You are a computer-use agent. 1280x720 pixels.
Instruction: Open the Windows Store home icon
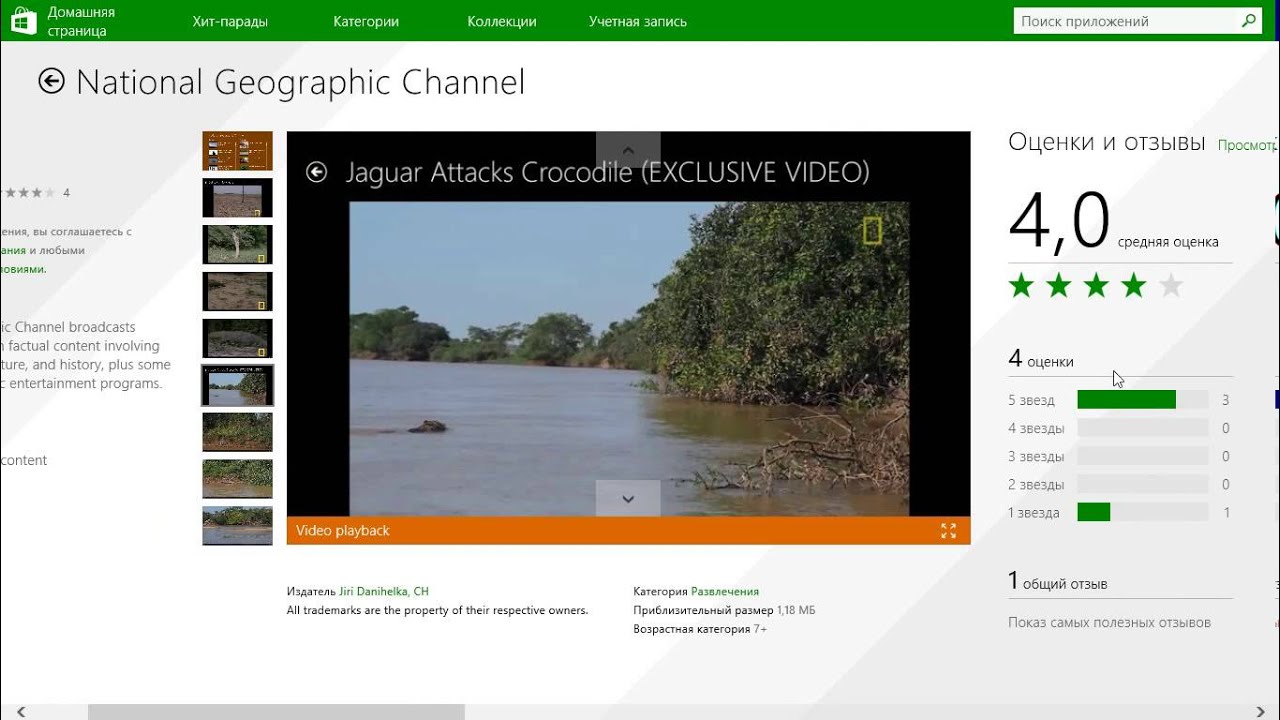tap(22, 21)
